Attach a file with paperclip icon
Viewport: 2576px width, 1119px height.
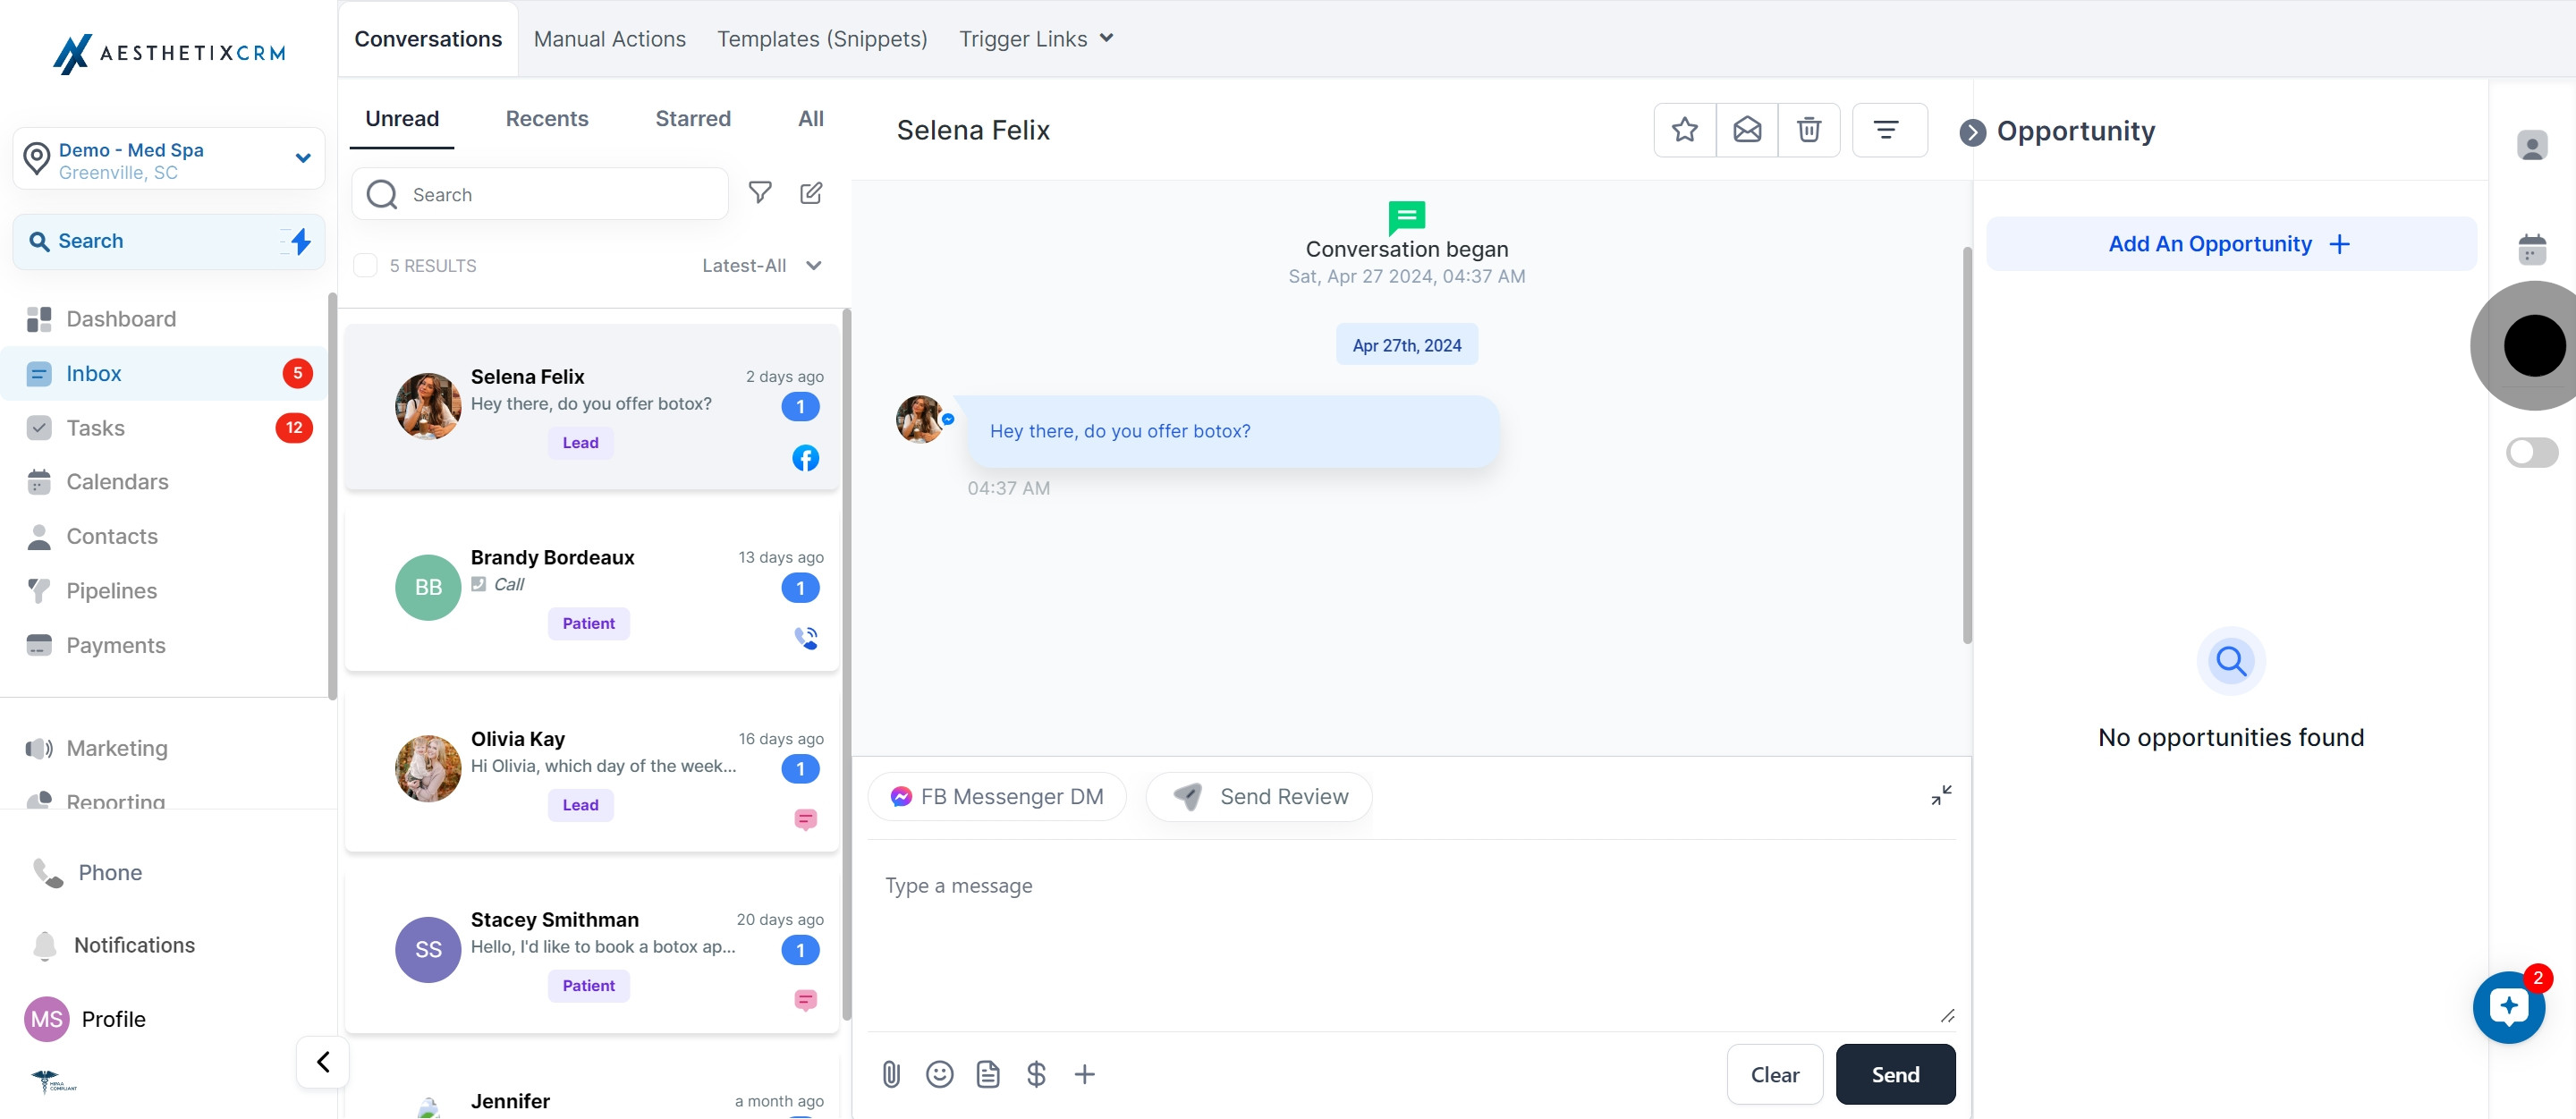pos(891,1074)
